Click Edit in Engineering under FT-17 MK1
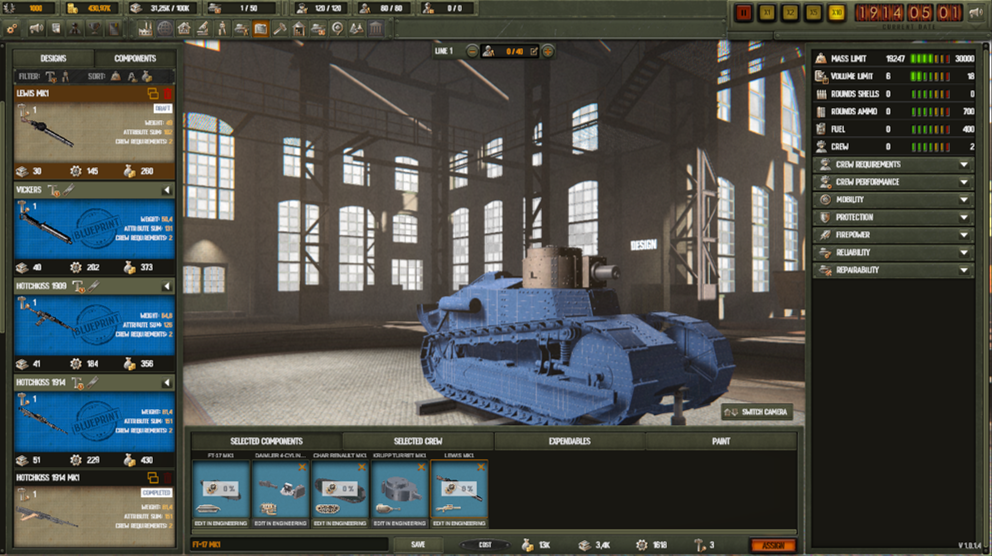Image resolution: width=992 pixels, height=556 pixels. click(x=221, y=523)
